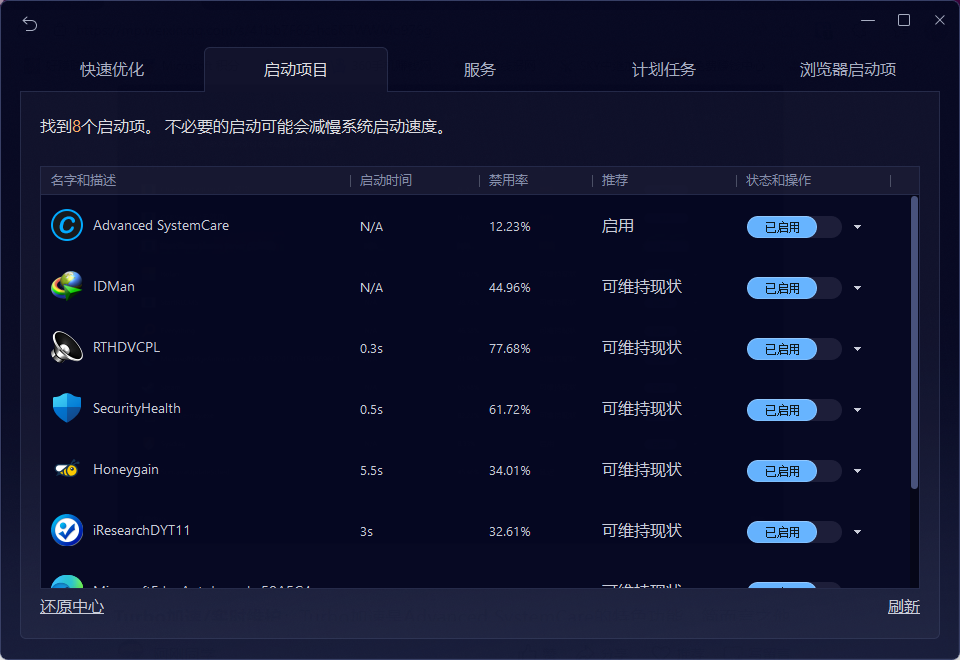Click the 启用 recommendation for Advanced SystemCare
Screen dimensions: 960x660
pos(617,226)
